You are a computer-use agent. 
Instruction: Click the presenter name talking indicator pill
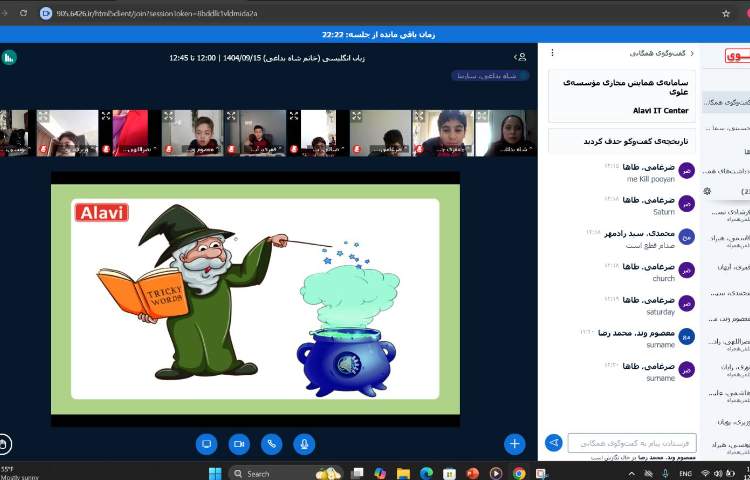point(490,75)
